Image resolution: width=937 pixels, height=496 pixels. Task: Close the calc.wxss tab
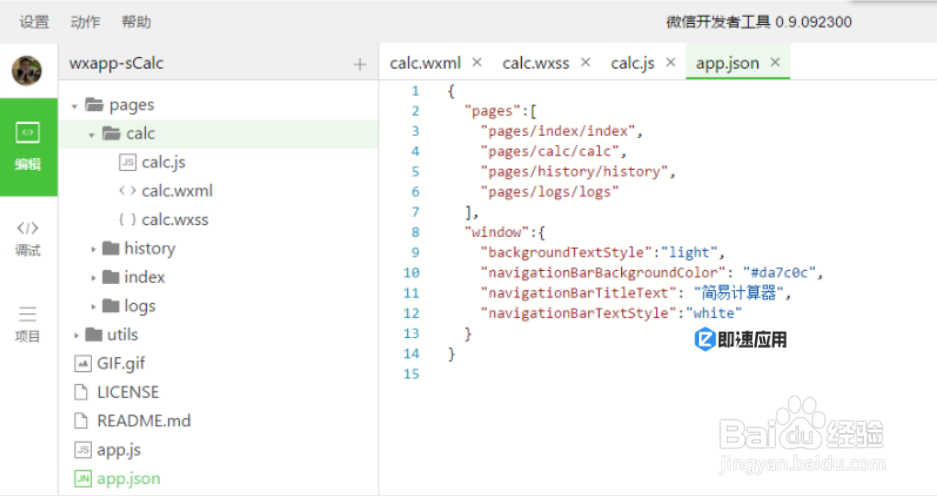click(586, 62)
